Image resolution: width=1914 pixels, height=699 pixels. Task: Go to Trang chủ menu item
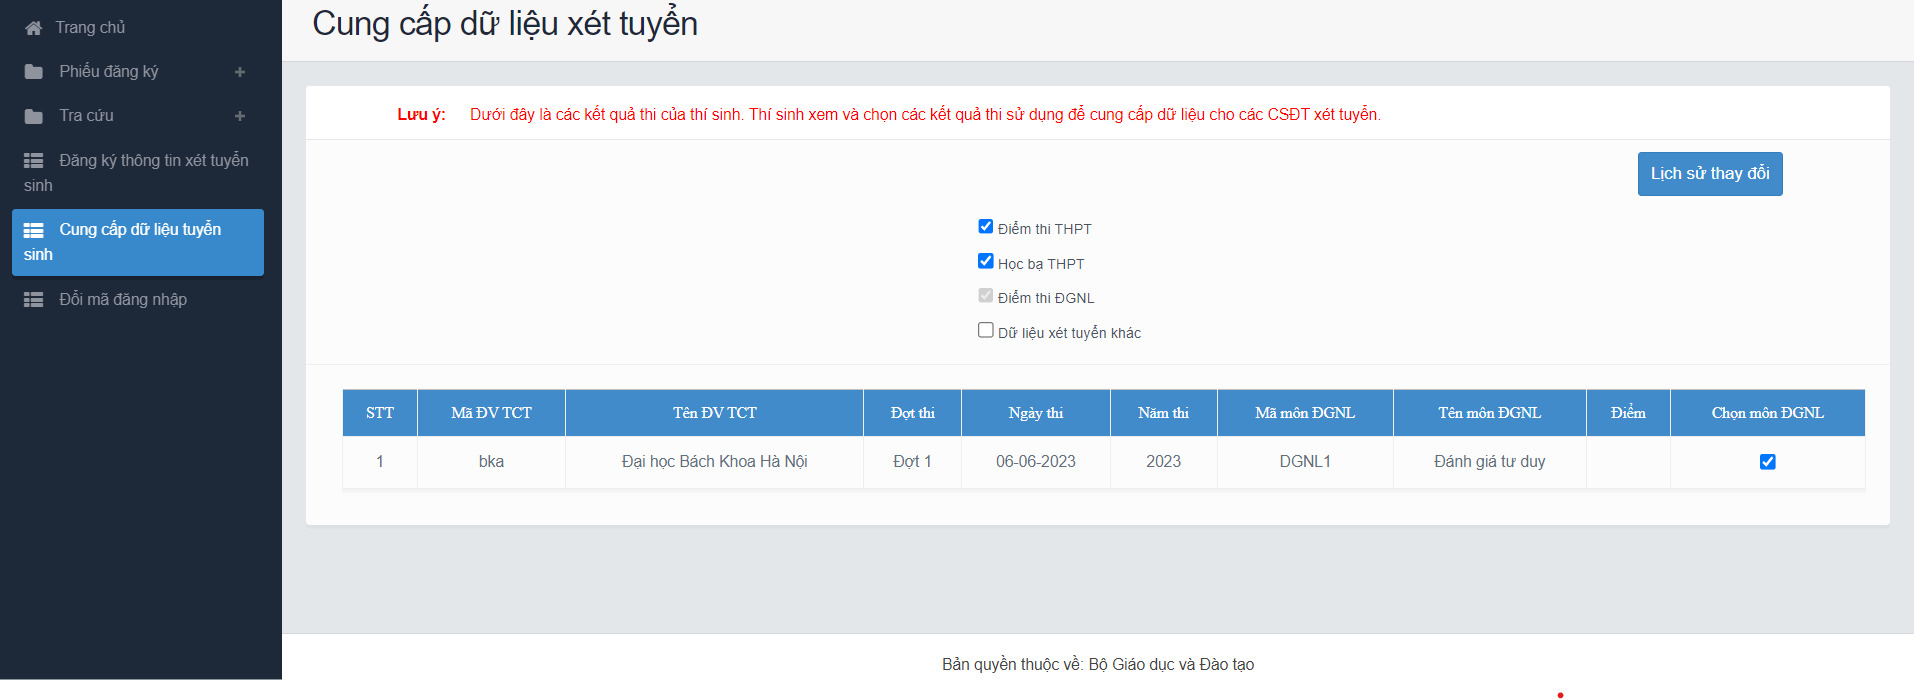click(x=90, y=28)
